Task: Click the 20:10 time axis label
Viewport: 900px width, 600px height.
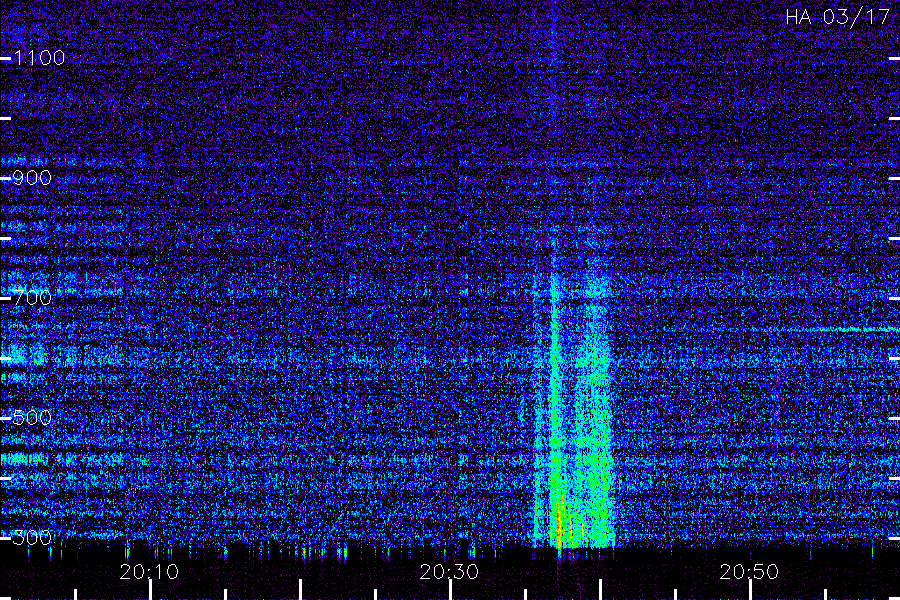Action: click(x=149, y=572)
